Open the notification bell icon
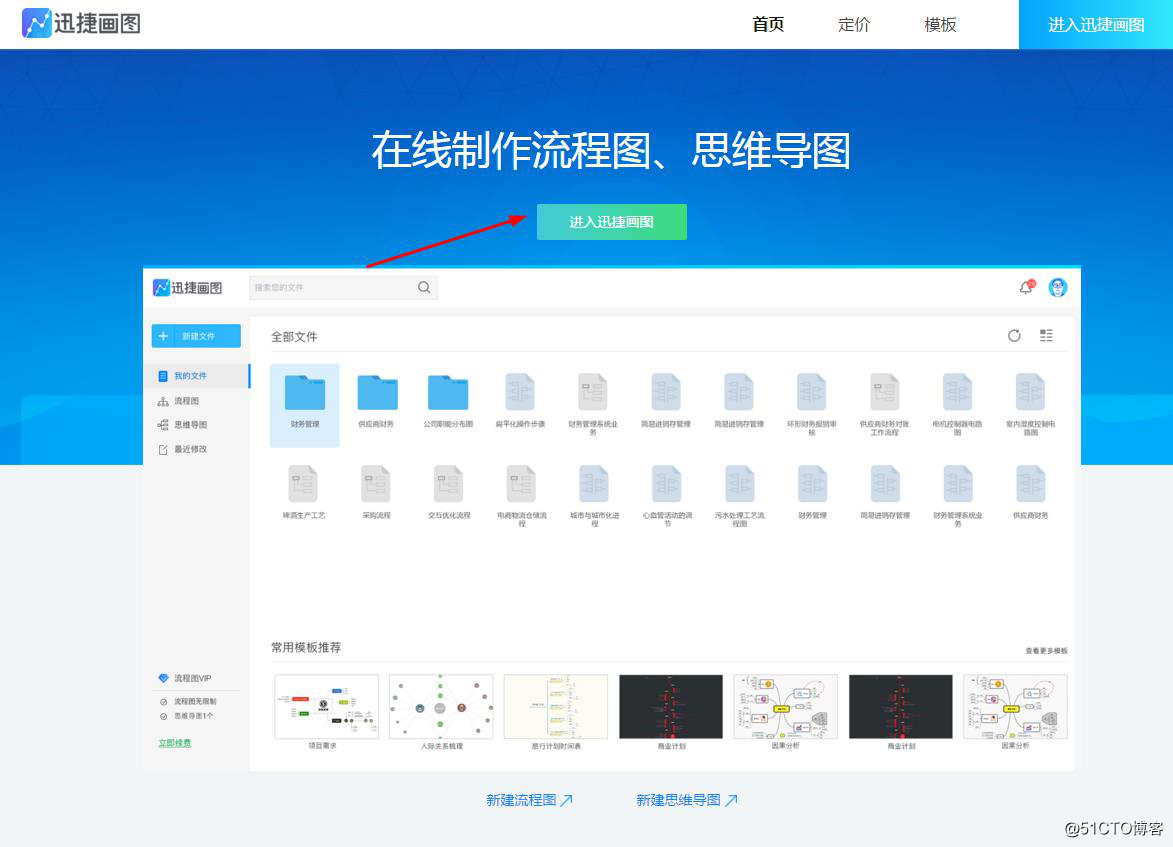1173x847 pixels. coord(1026,287)
